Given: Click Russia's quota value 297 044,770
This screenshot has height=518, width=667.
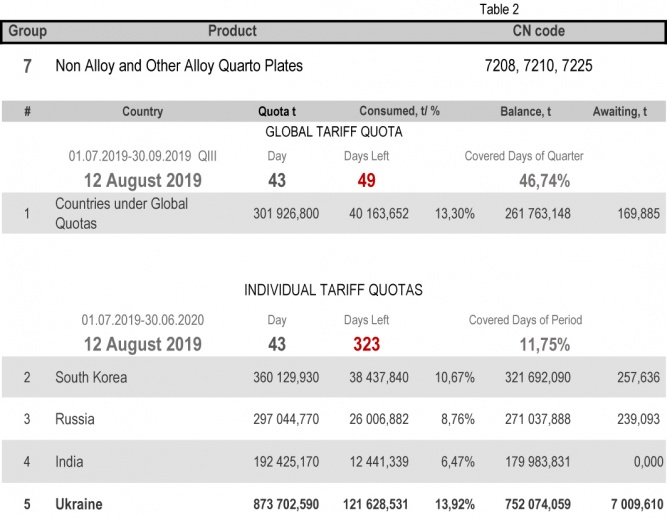Looking at the screenshot, I should (x=287, y=420).
